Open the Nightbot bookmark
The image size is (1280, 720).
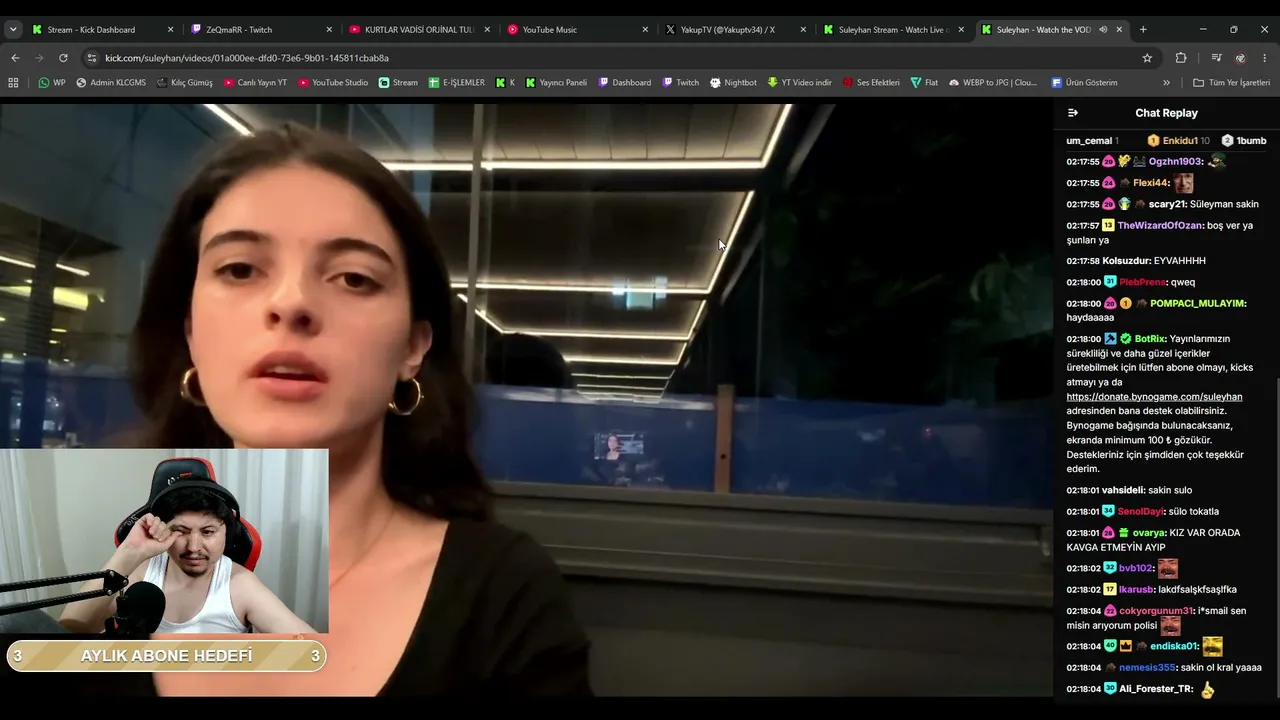733,83
